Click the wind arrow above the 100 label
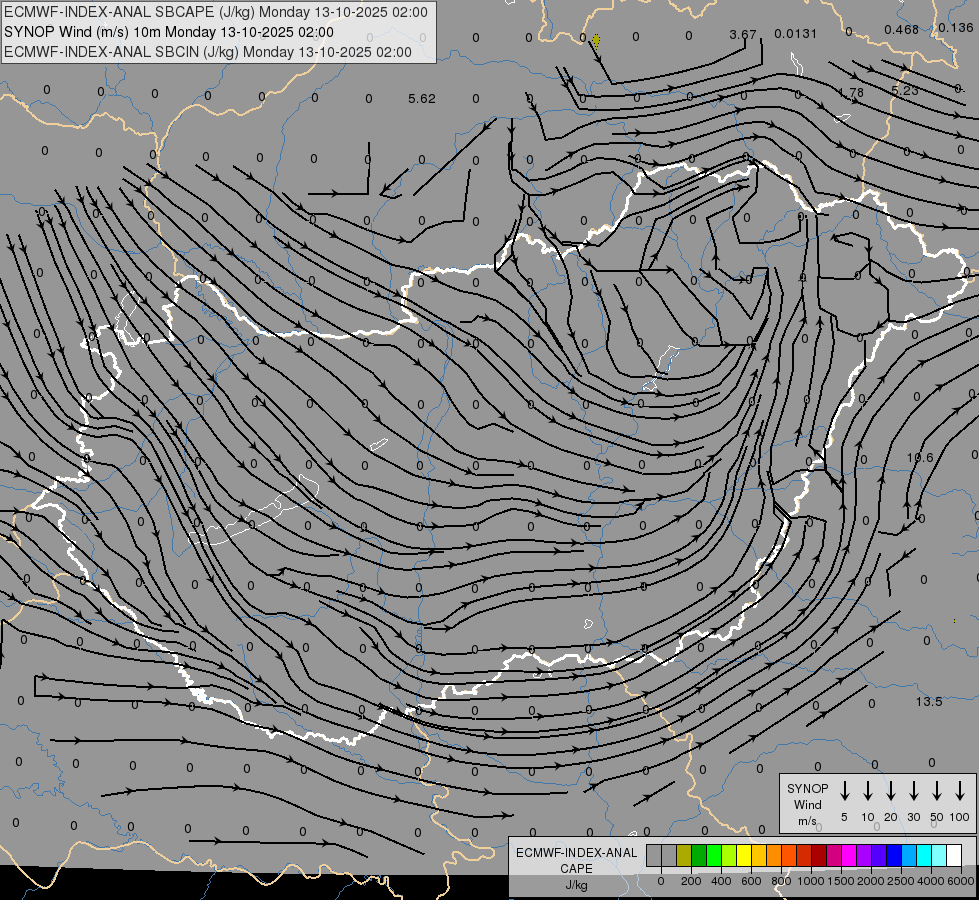The width and height of the screenshot is (979, 900). (x=960, y=790)
